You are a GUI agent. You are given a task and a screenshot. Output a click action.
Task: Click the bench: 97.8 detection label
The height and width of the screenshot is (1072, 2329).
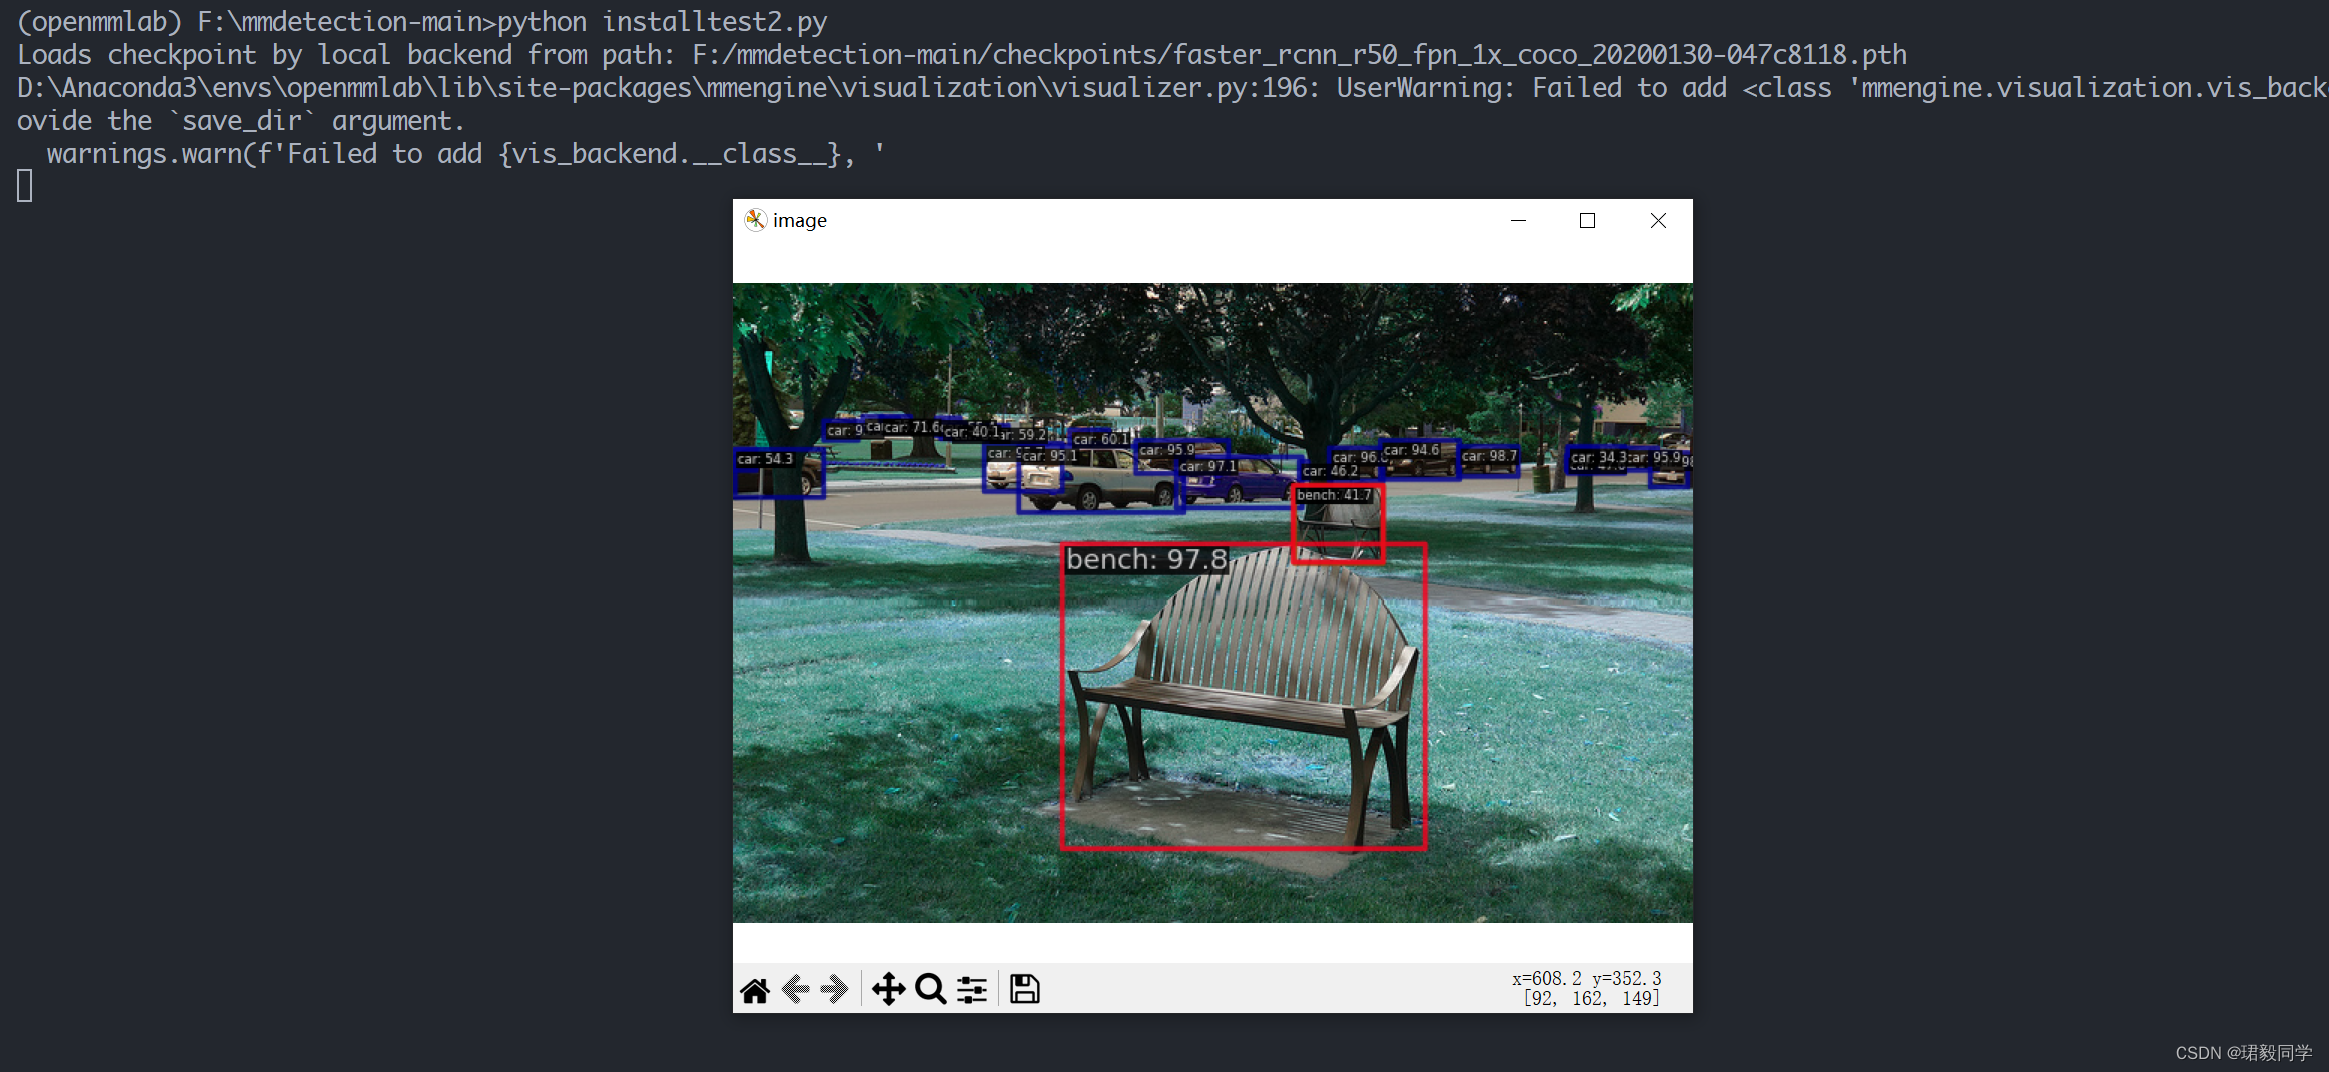tap(1146, 559)
